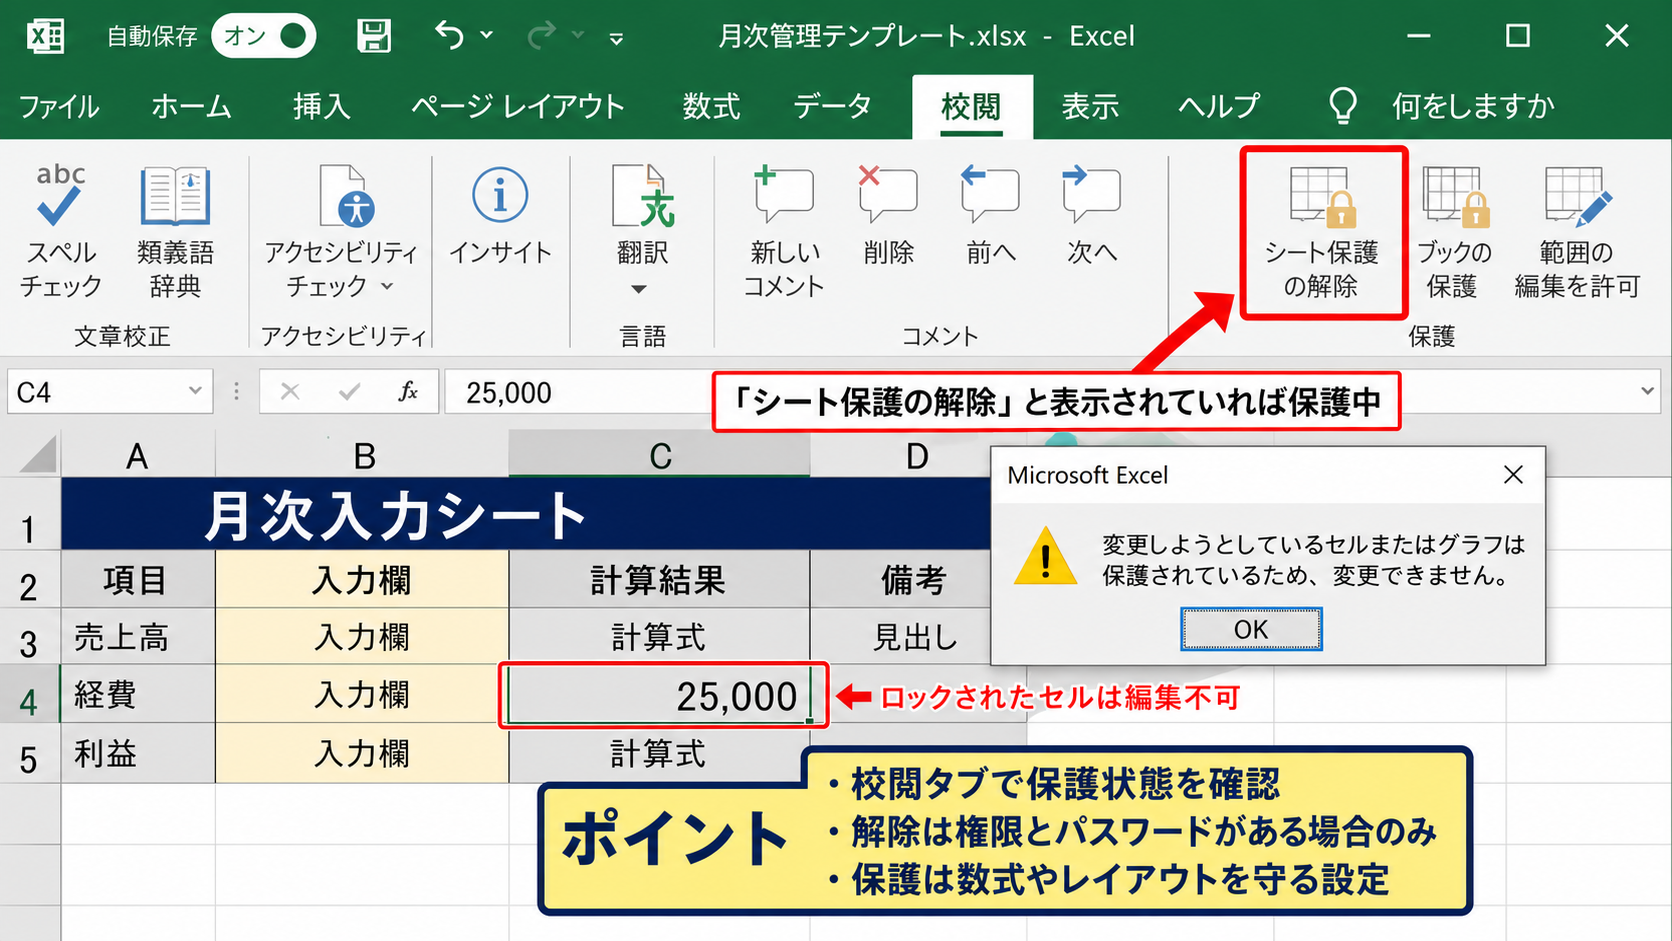
Task: Click the lightbulb Tell Me icon
Action: (1343, 105)
